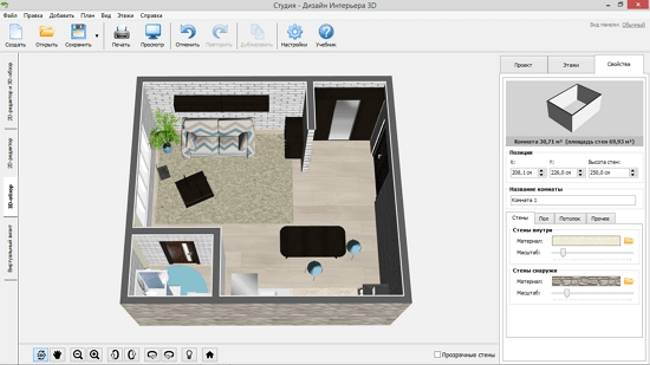Viewport: 650px width, 365px height.
Task: Open the Добавить menu
Action: click(x=61, y=15)
